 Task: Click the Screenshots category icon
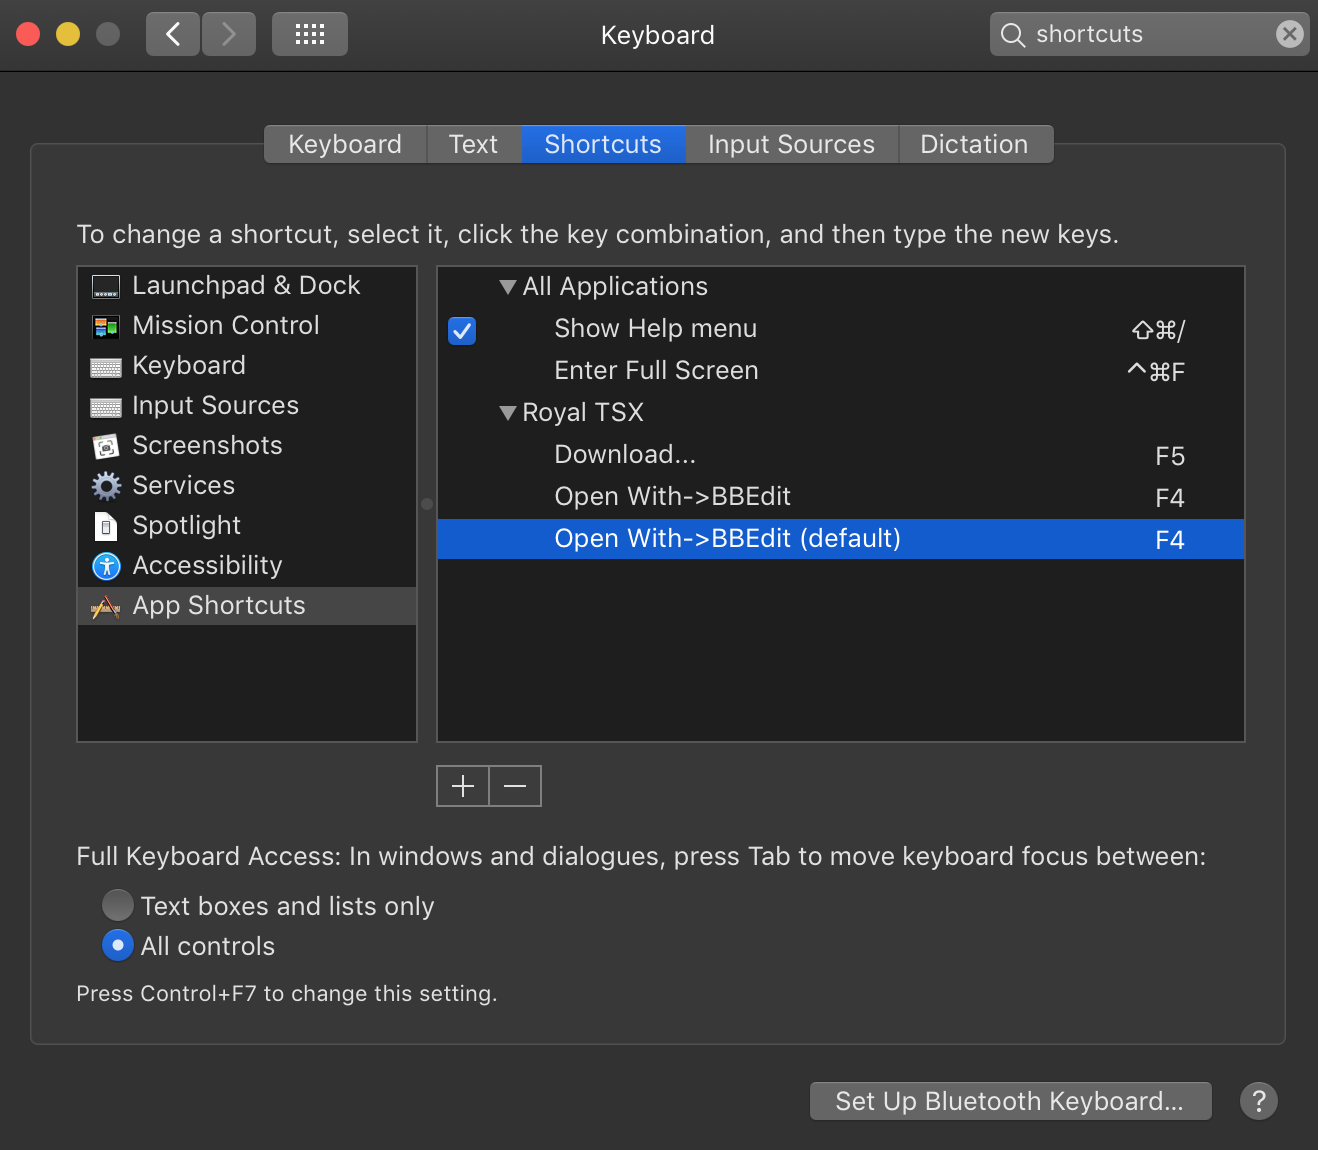[105, 447]
